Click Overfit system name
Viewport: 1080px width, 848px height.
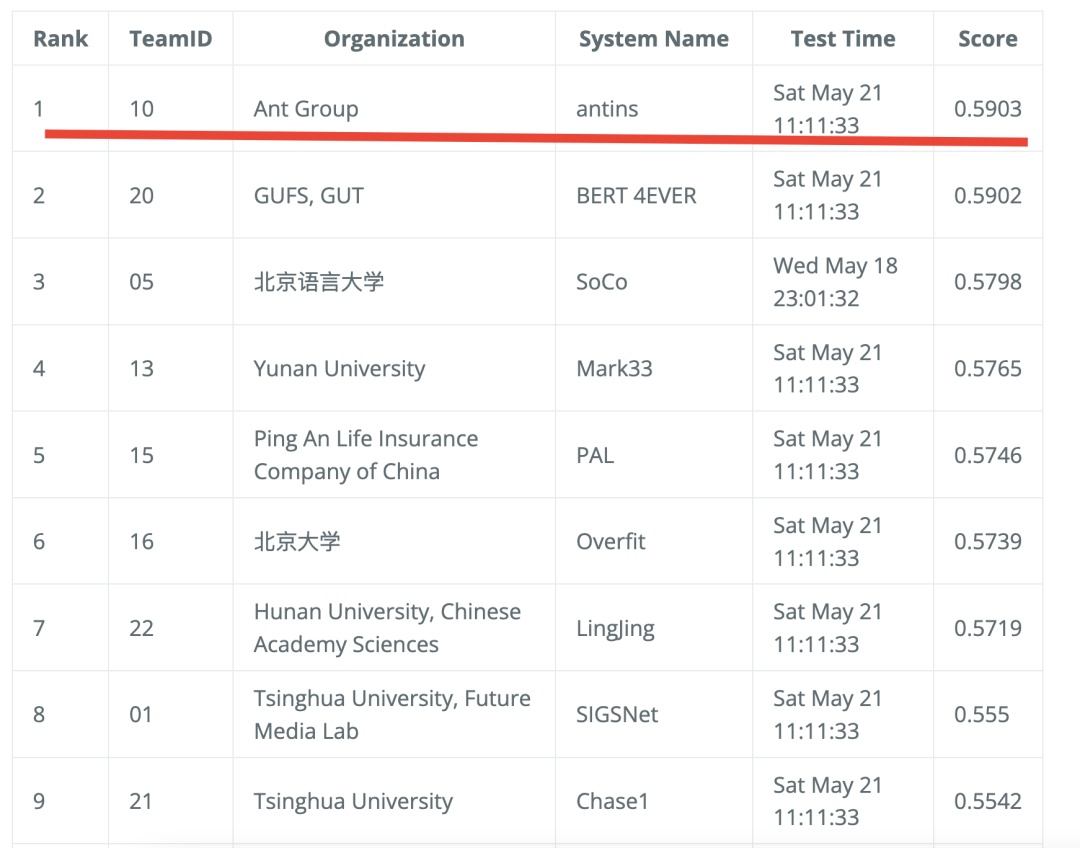610,541
